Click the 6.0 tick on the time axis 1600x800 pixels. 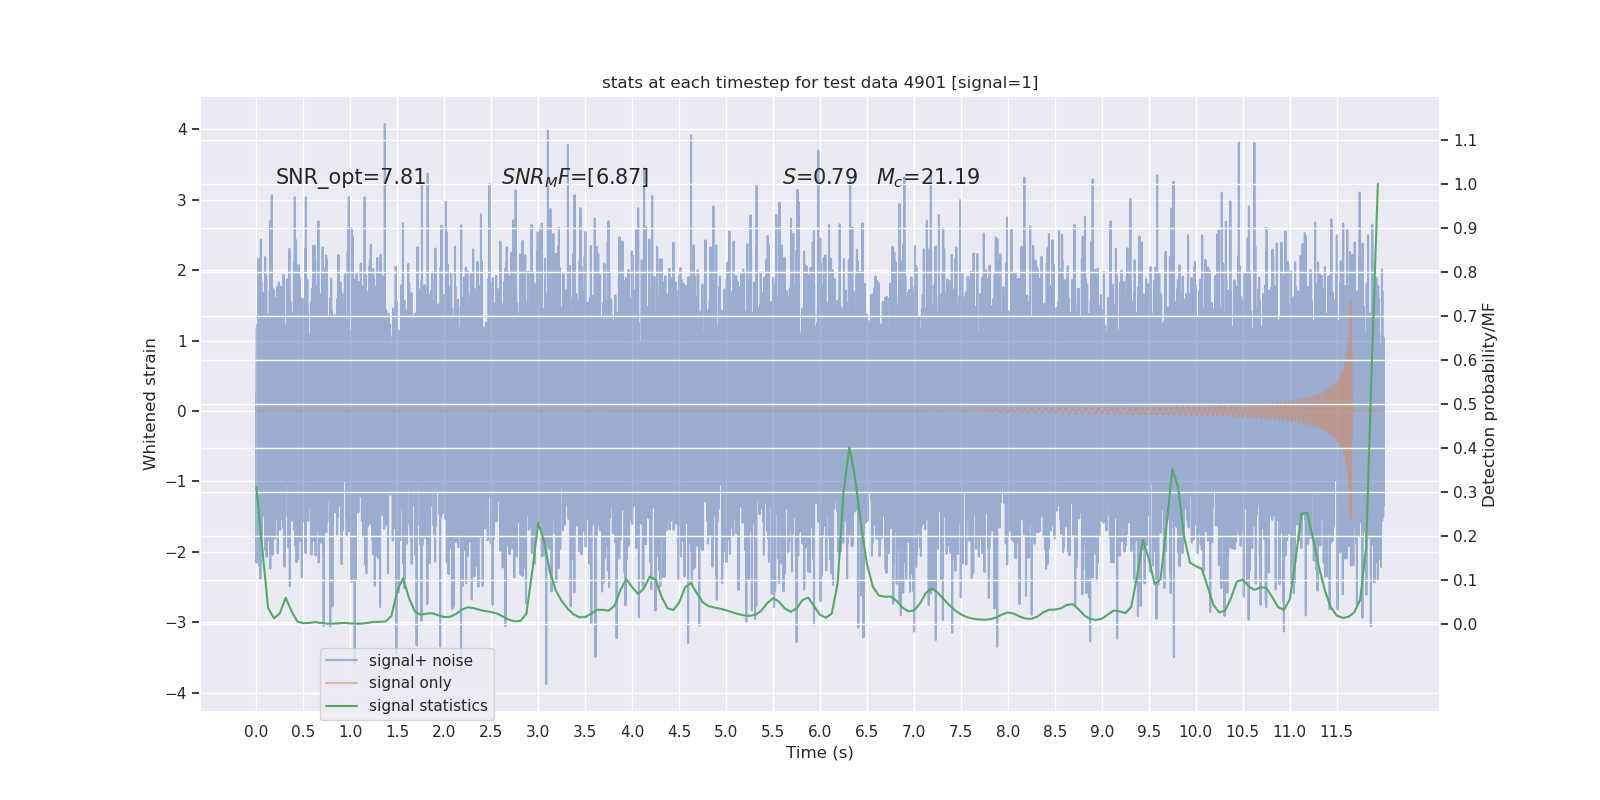tap(820, 731)
